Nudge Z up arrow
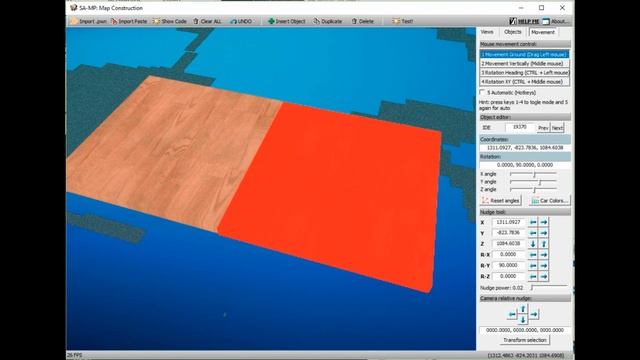640x360 pixels. pos(544,244)
